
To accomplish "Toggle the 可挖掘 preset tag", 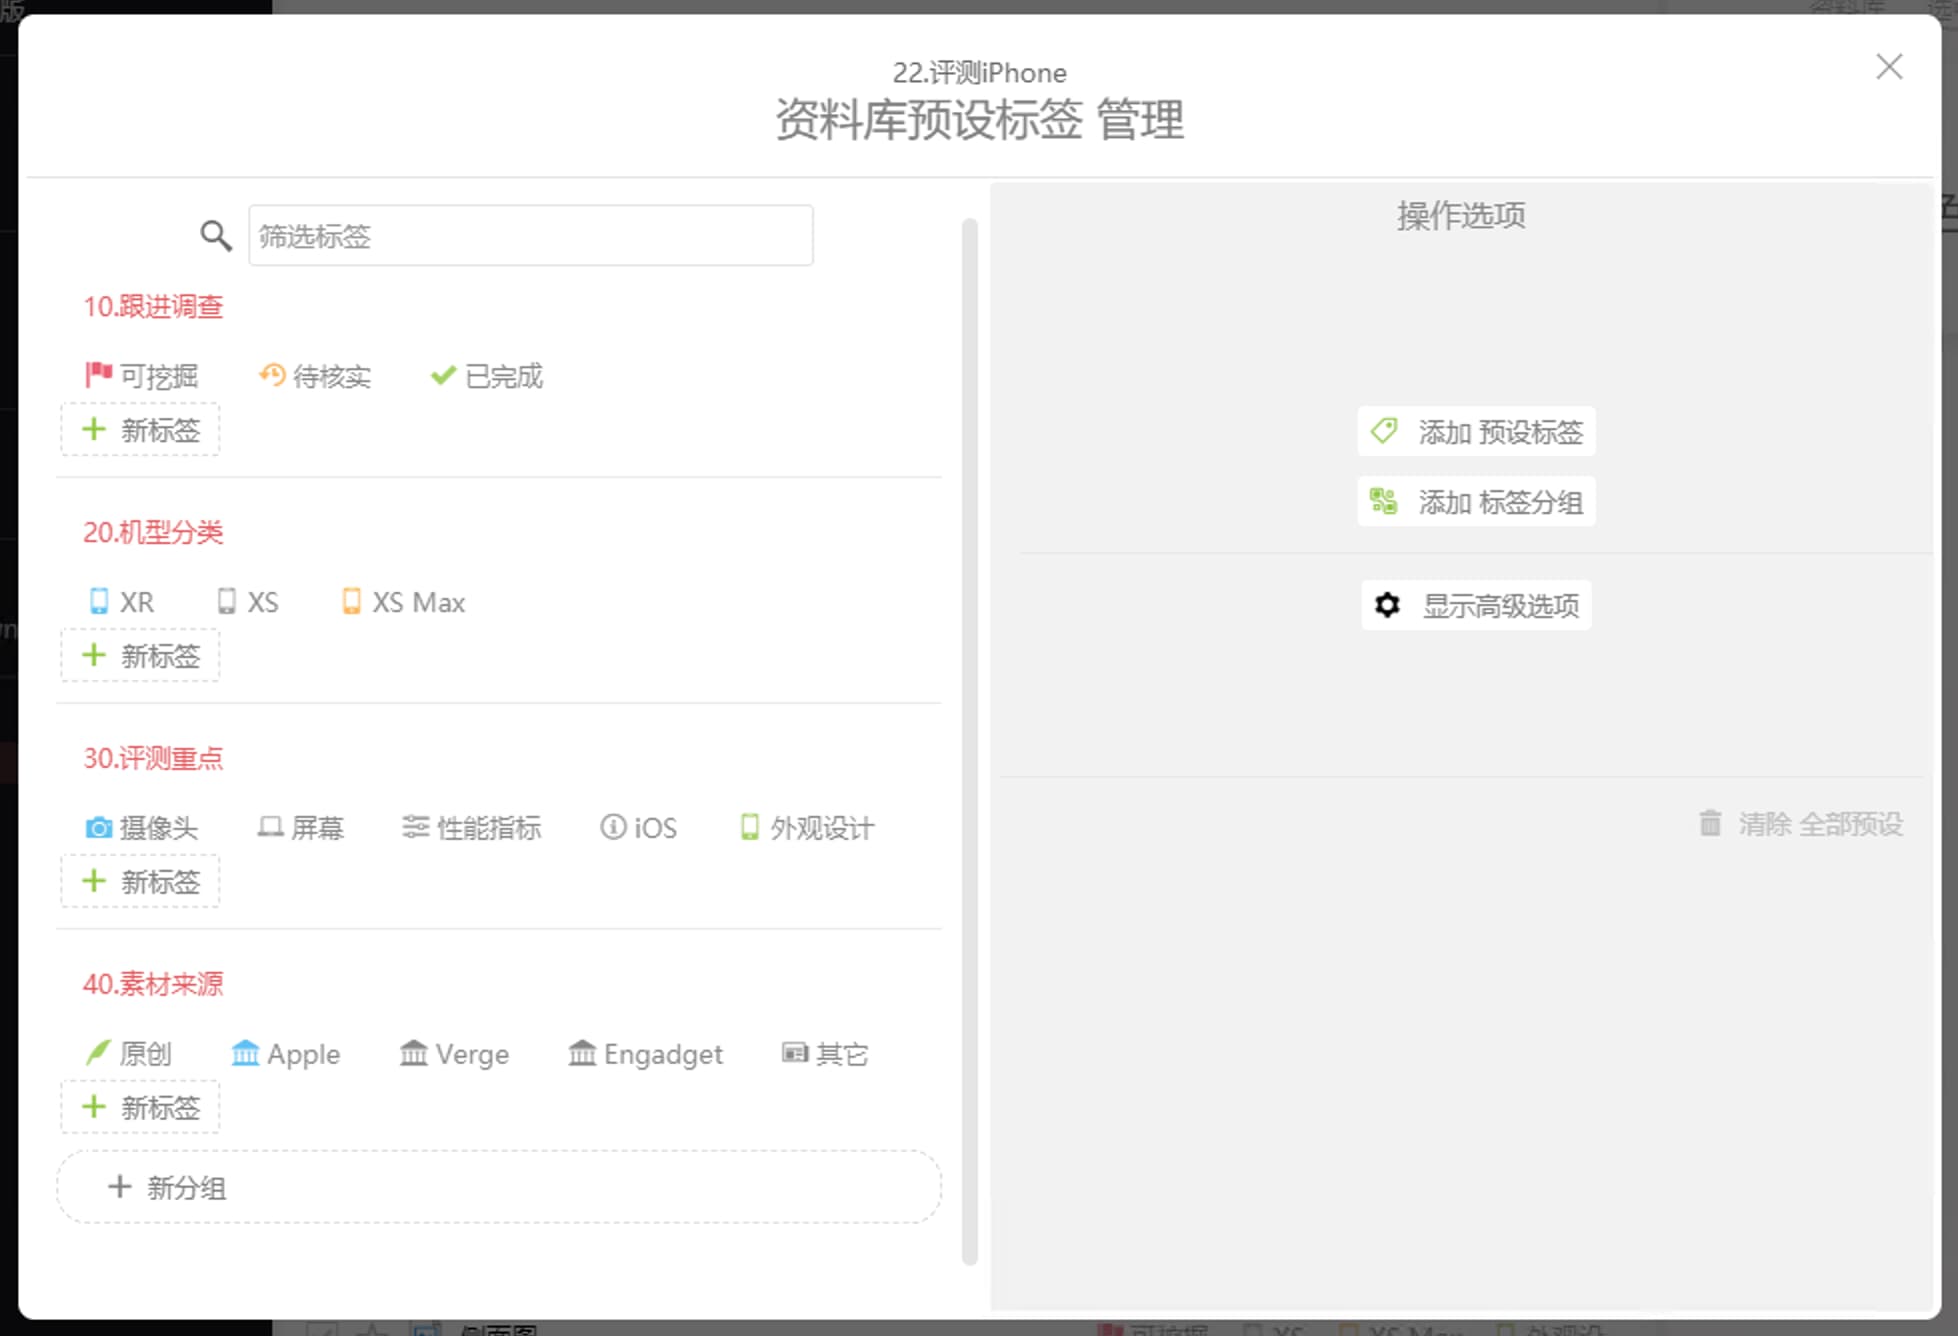I will click(x=144, y=376).
